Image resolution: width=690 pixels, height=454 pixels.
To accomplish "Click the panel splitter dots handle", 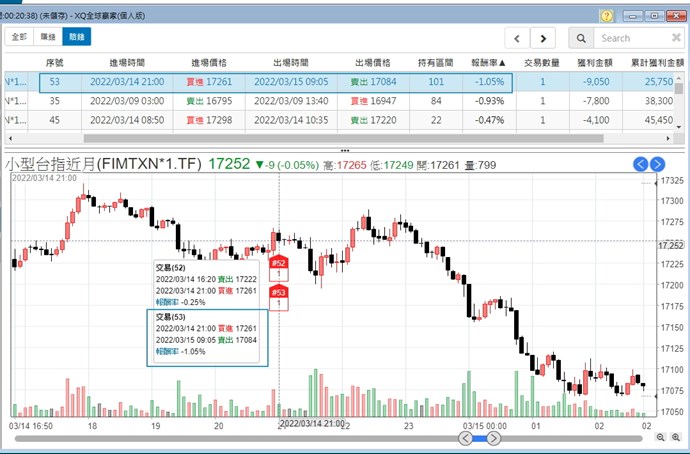I will tap(345, 150).
